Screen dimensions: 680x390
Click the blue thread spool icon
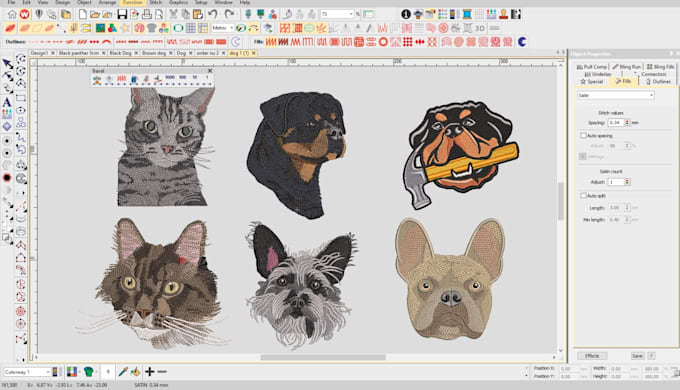(467, 14)
